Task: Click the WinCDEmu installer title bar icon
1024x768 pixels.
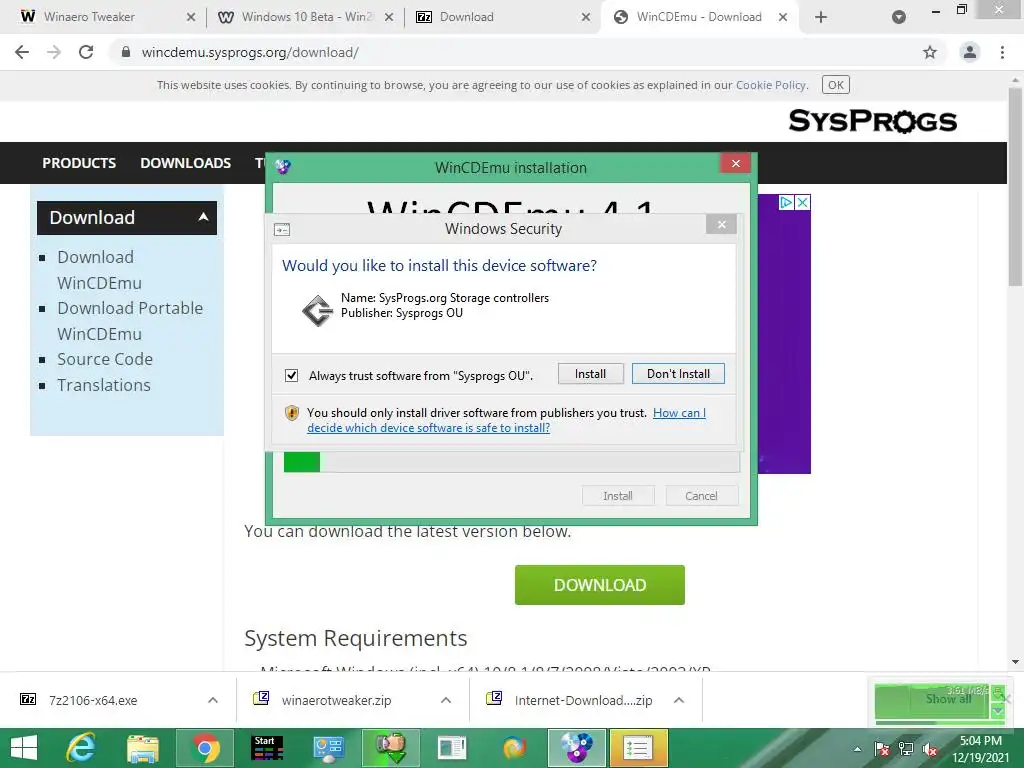Action: point(283,167)
